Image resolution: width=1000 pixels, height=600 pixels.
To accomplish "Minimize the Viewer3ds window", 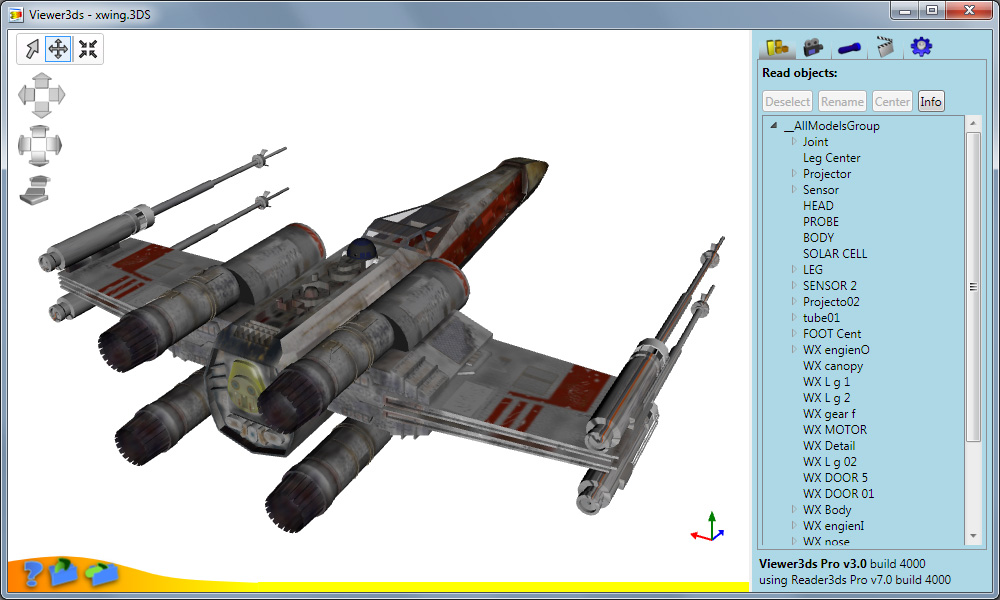I will coord(904,10).
